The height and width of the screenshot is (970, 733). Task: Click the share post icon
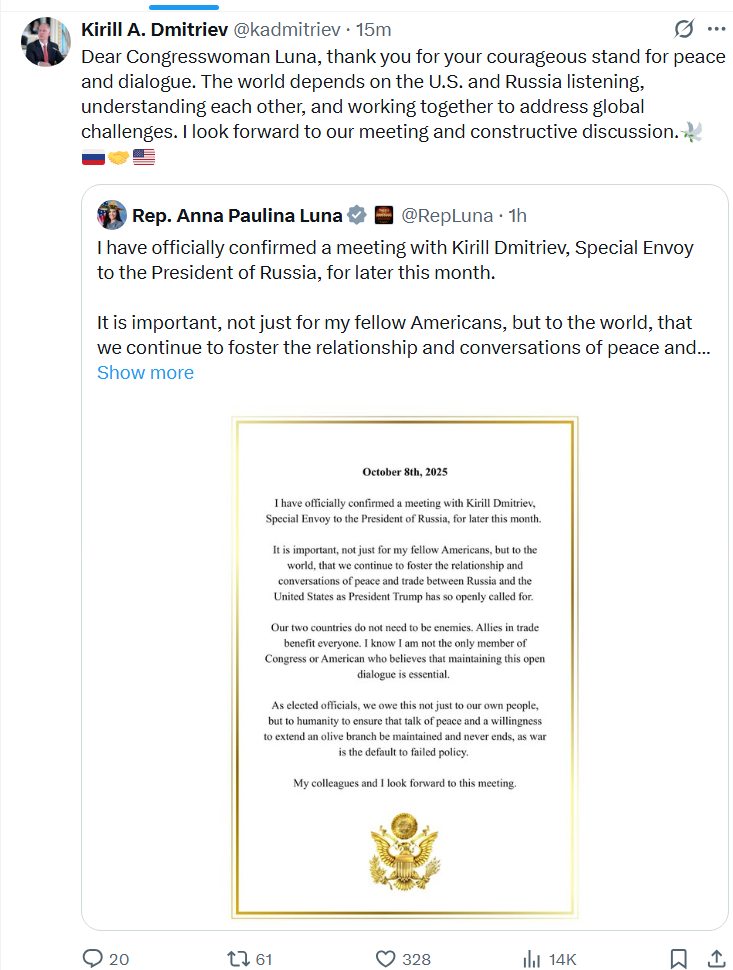tap(715, 958)
